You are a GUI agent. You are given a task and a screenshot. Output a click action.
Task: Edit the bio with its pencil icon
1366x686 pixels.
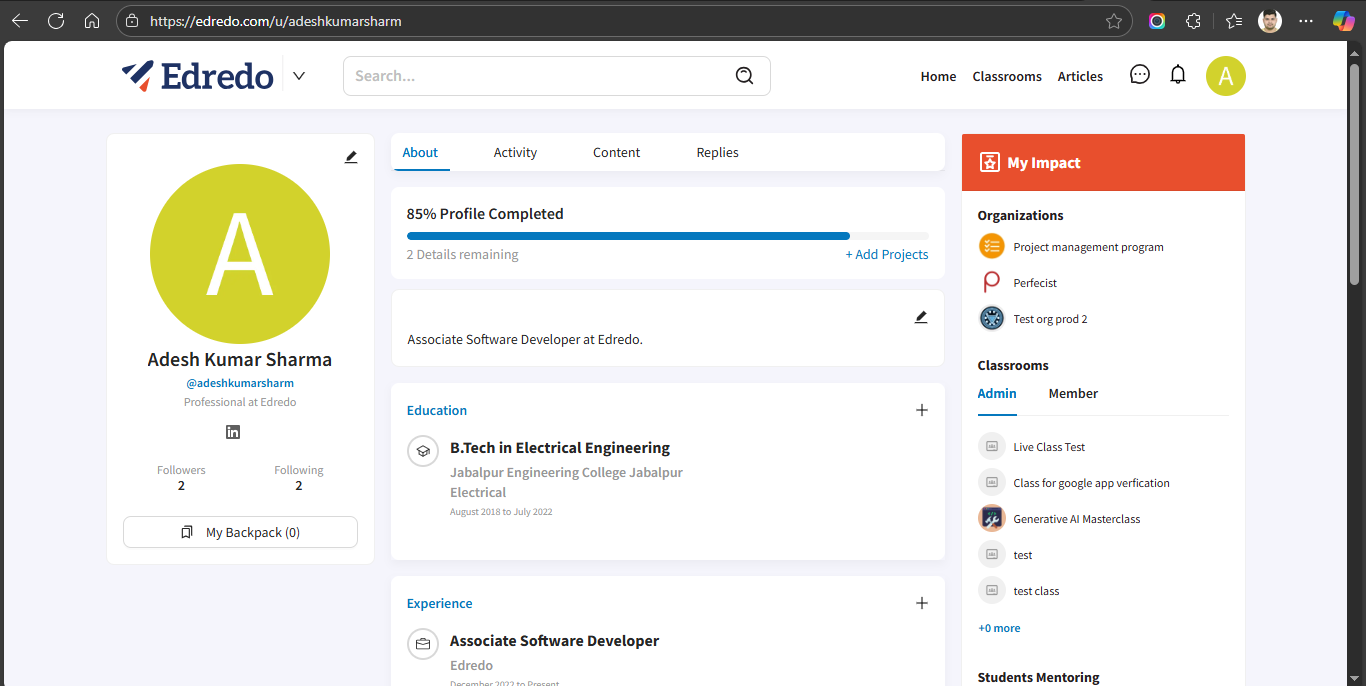point(921,317)
